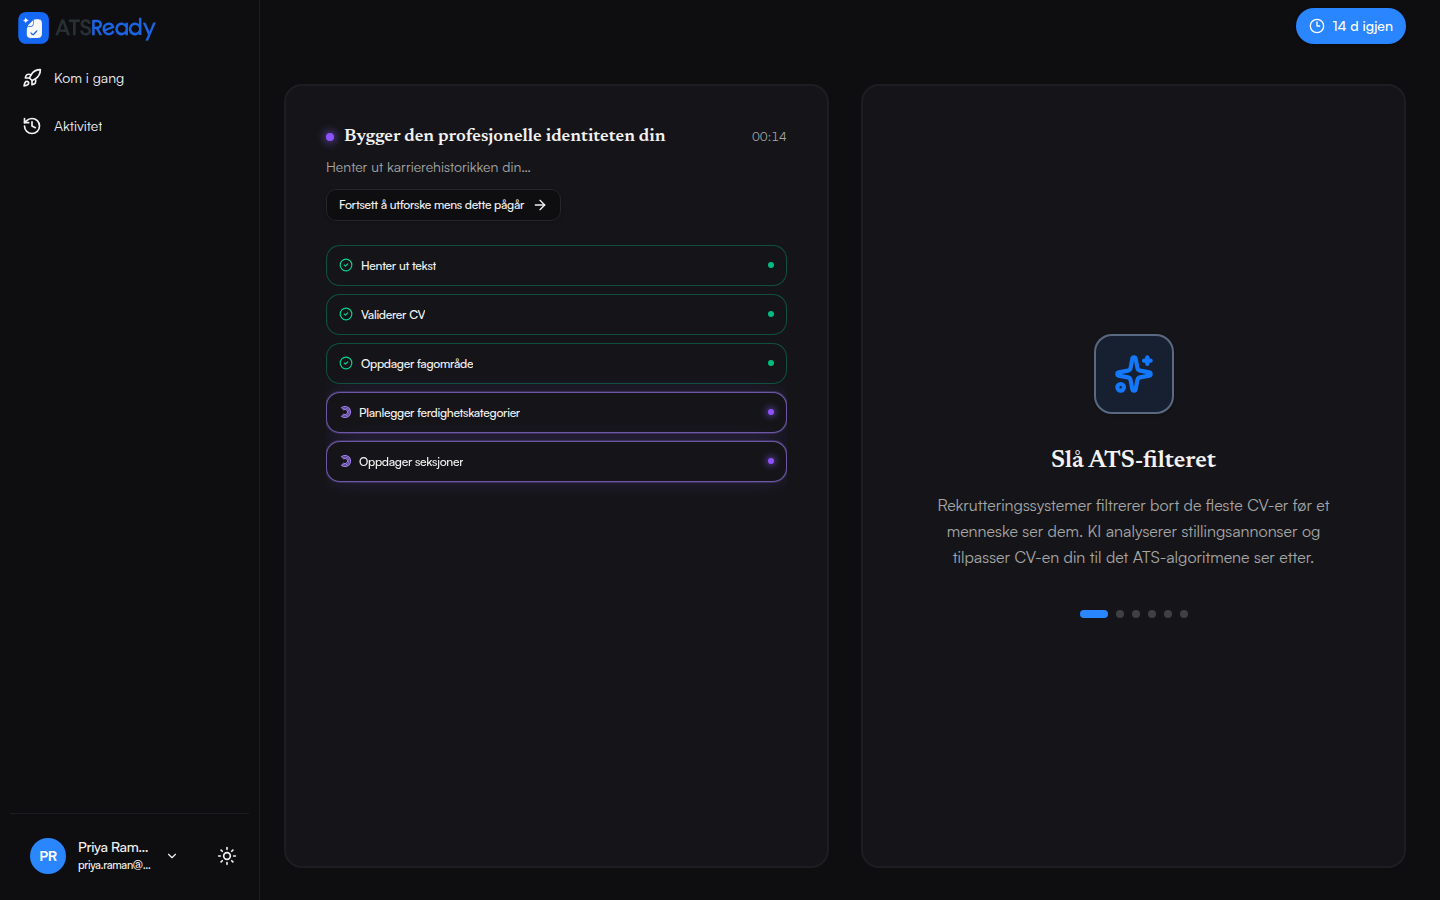This screenshot has height=900, width=1440.
Task: Select the second carousel dot indicator
Action: [1120, 614]
